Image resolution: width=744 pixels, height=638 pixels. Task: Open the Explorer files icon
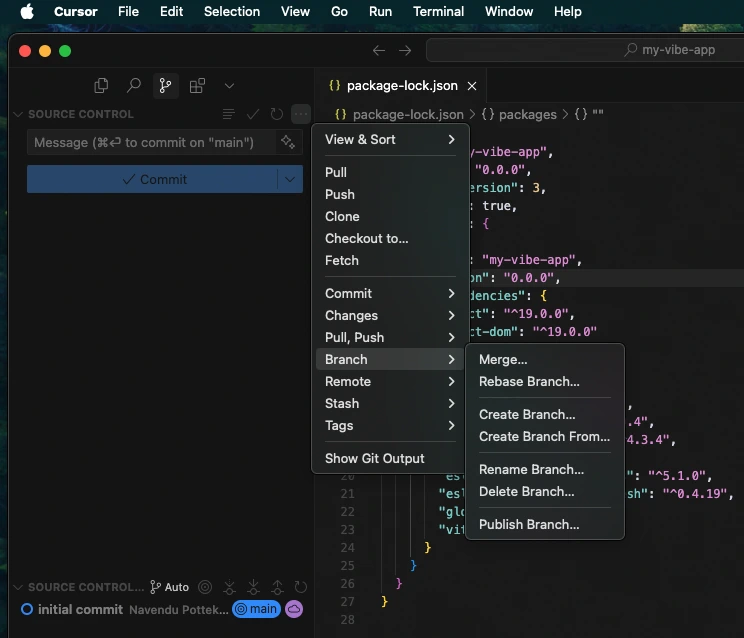(101, 86)
